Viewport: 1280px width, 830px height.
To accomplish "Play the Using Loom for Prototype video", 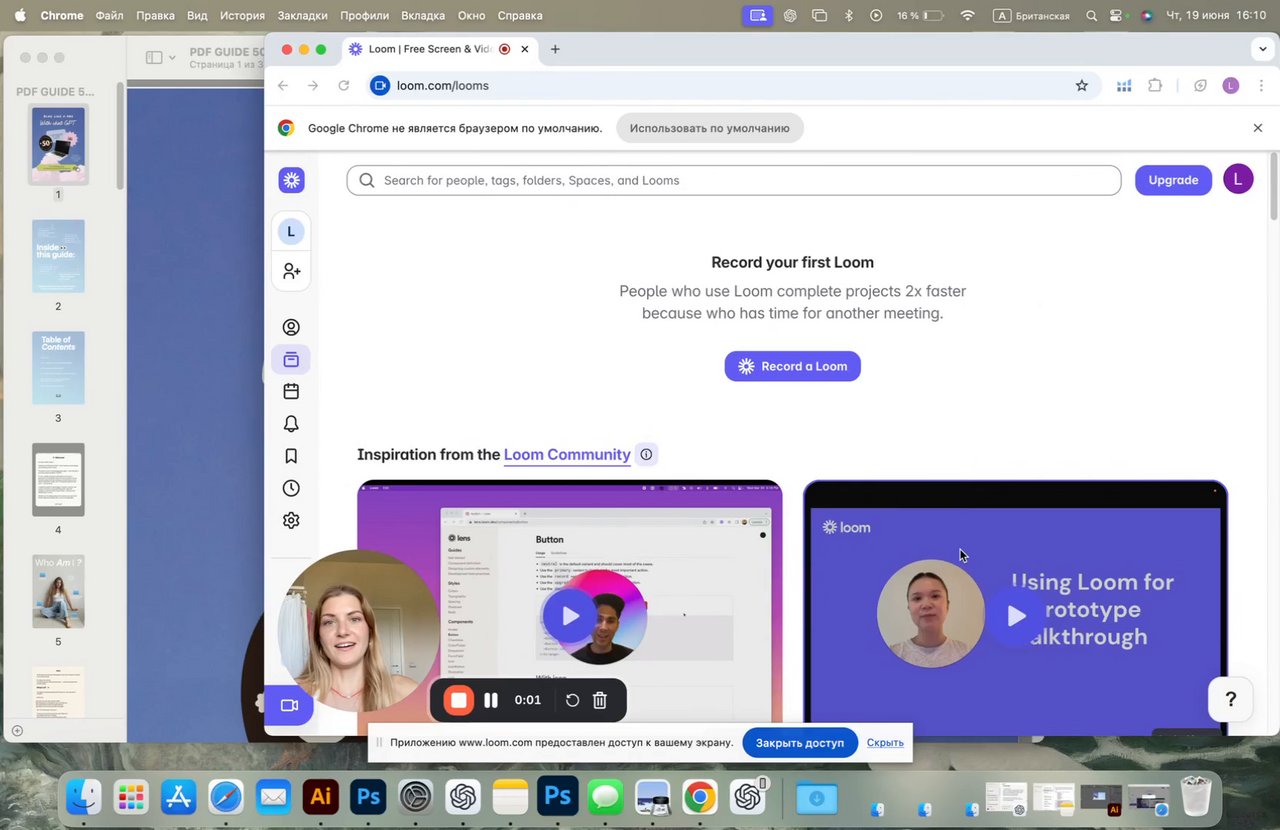I will click(x=1016, y=616).
